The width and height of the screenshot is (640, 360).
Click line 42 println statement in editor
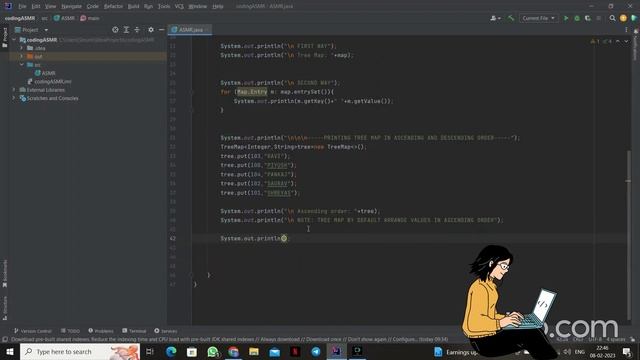(x=255, y=238)
